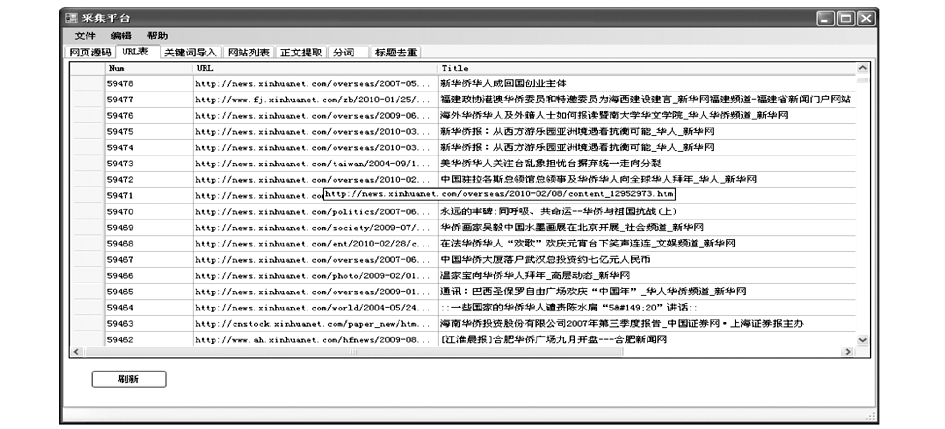Select Num cell 59475
945x429 pixels.
149,131
